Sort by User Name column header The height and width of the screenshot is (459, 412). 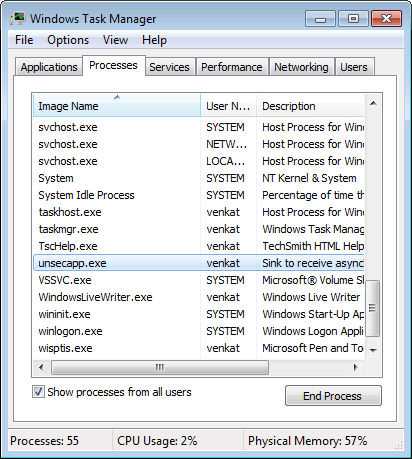228,106
